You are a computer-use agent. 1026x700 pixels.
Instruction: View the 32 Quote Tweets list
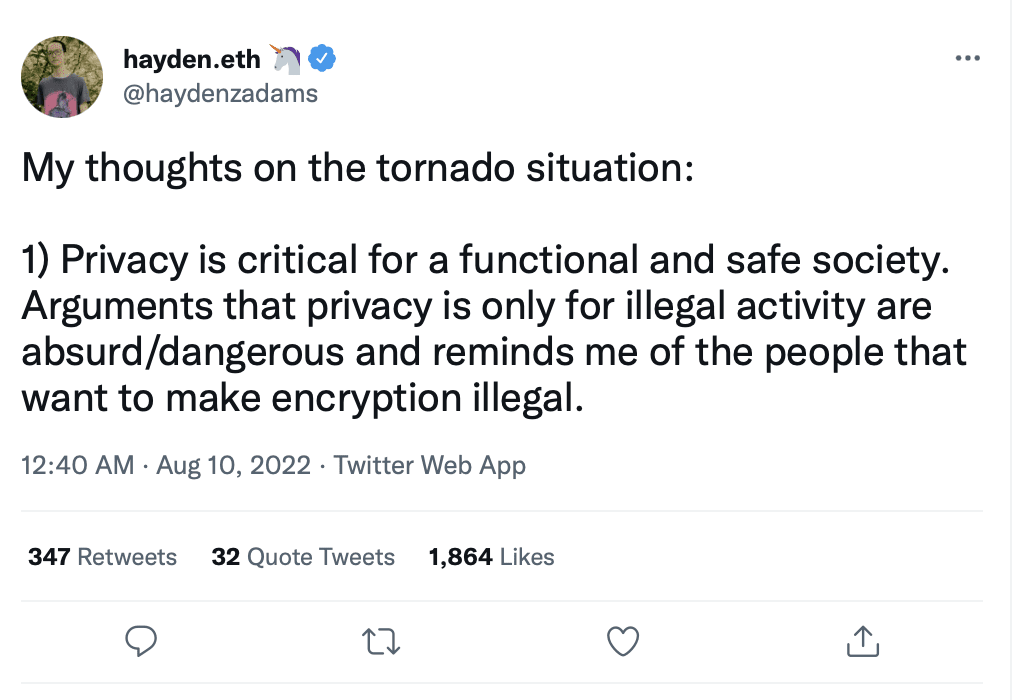point(303,557)
